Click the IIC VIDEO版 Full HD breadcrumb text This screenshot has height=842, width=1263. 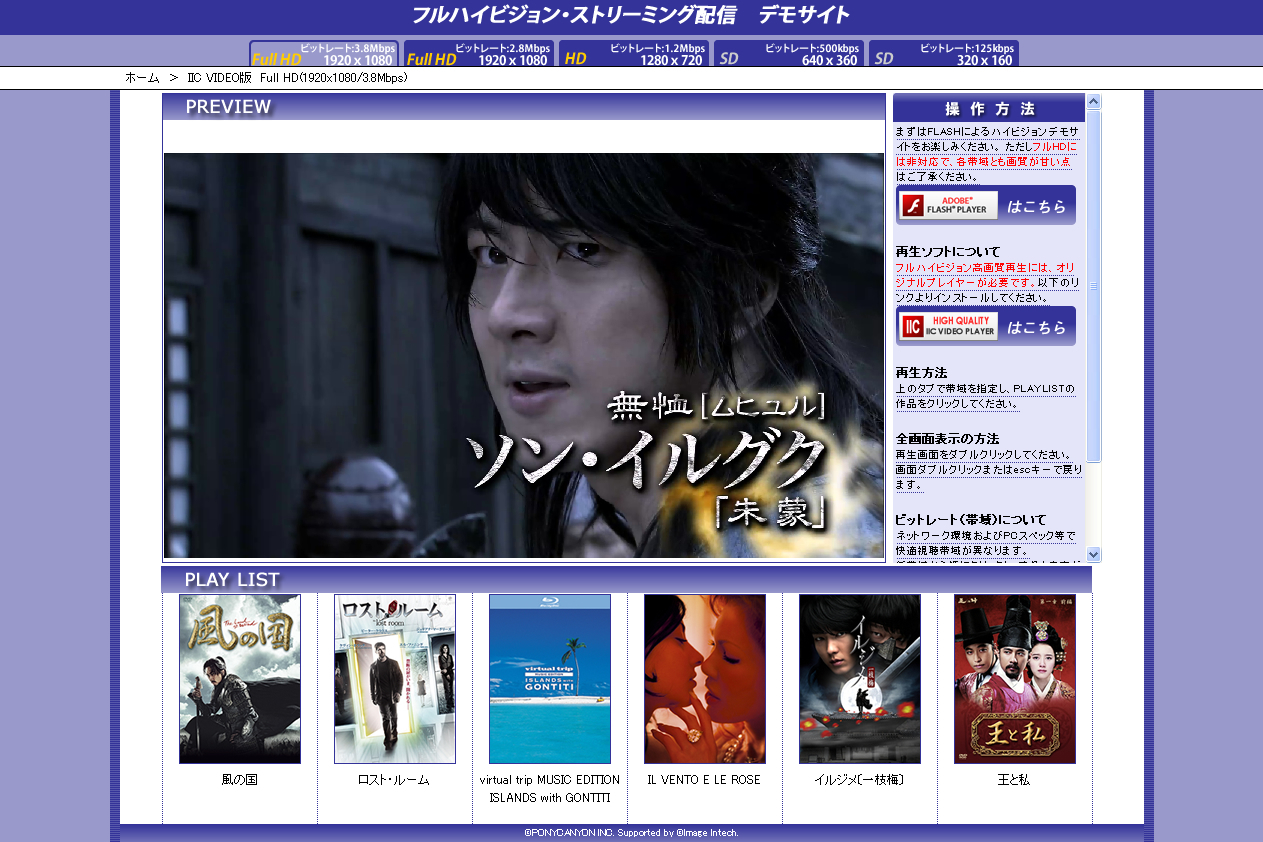297,77
